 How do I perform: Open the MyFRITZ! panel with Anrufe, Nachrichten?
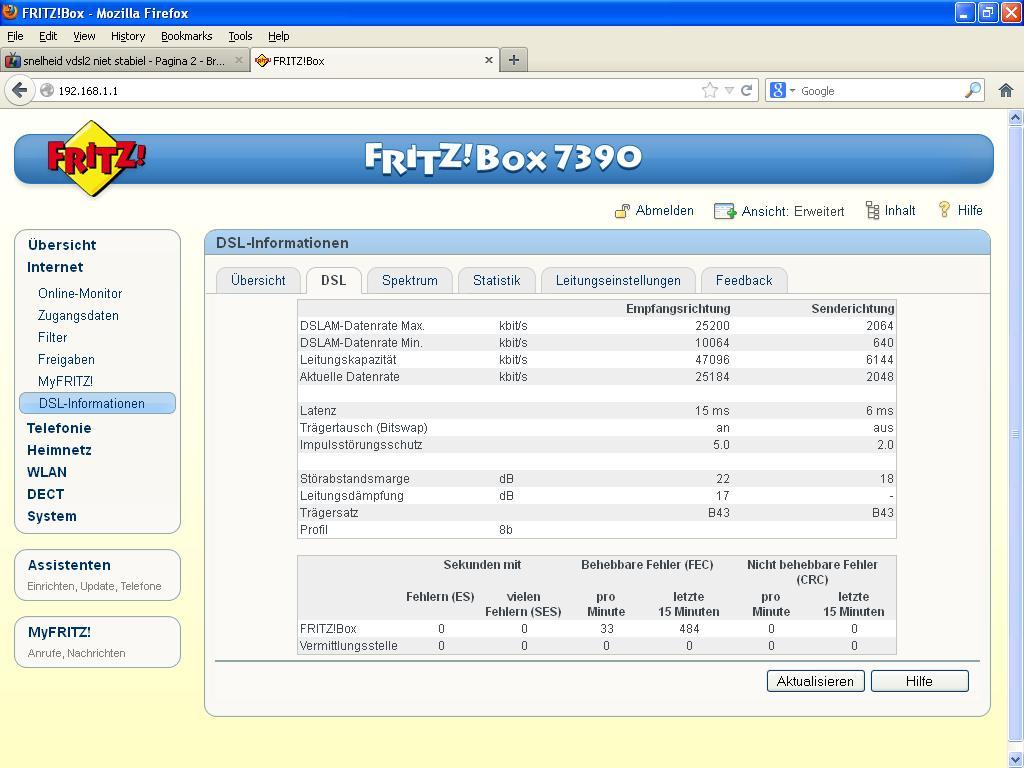[97, 642]
